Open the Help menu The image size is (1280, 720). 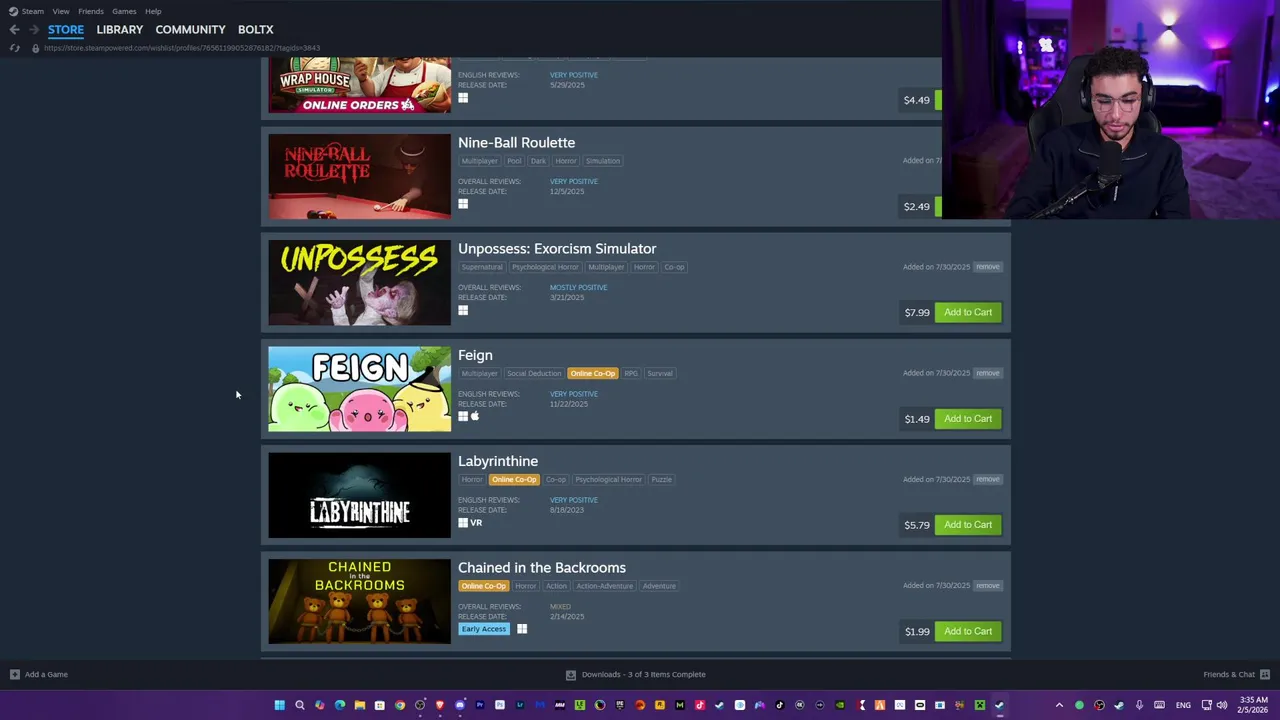tap(153, 11)
